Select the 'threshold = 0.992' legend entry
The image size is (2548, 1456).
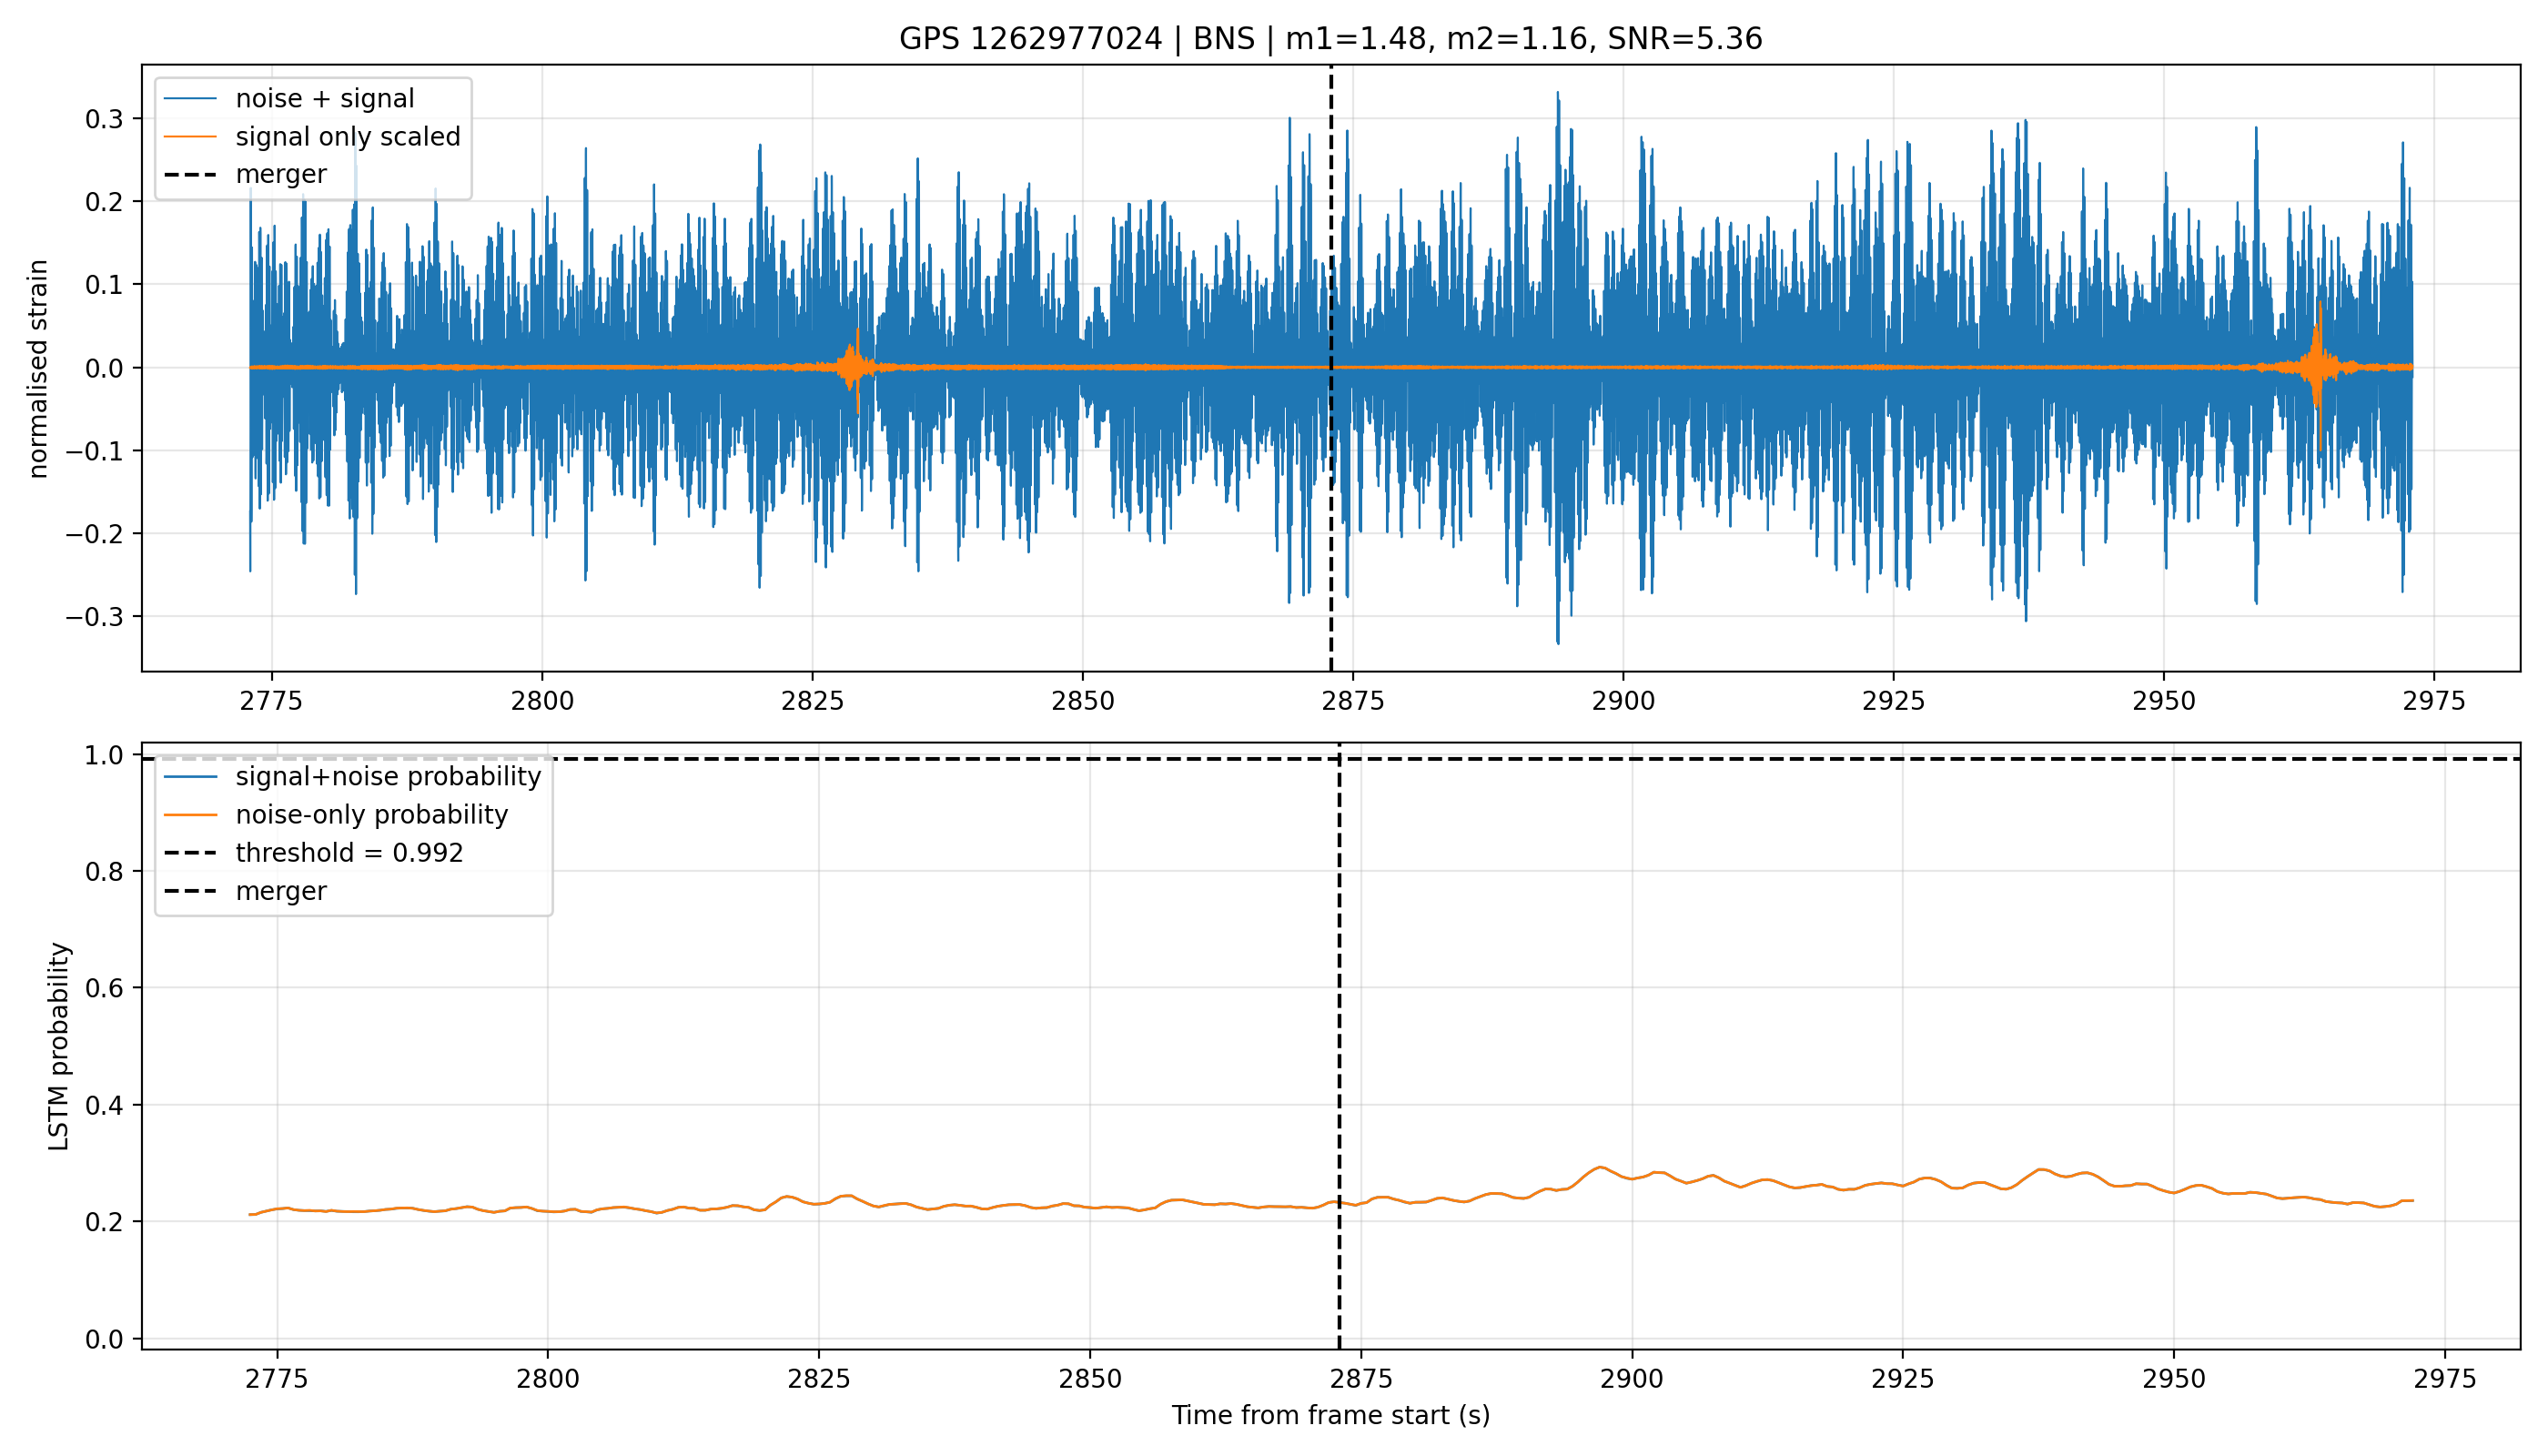(x=314, y=852)
